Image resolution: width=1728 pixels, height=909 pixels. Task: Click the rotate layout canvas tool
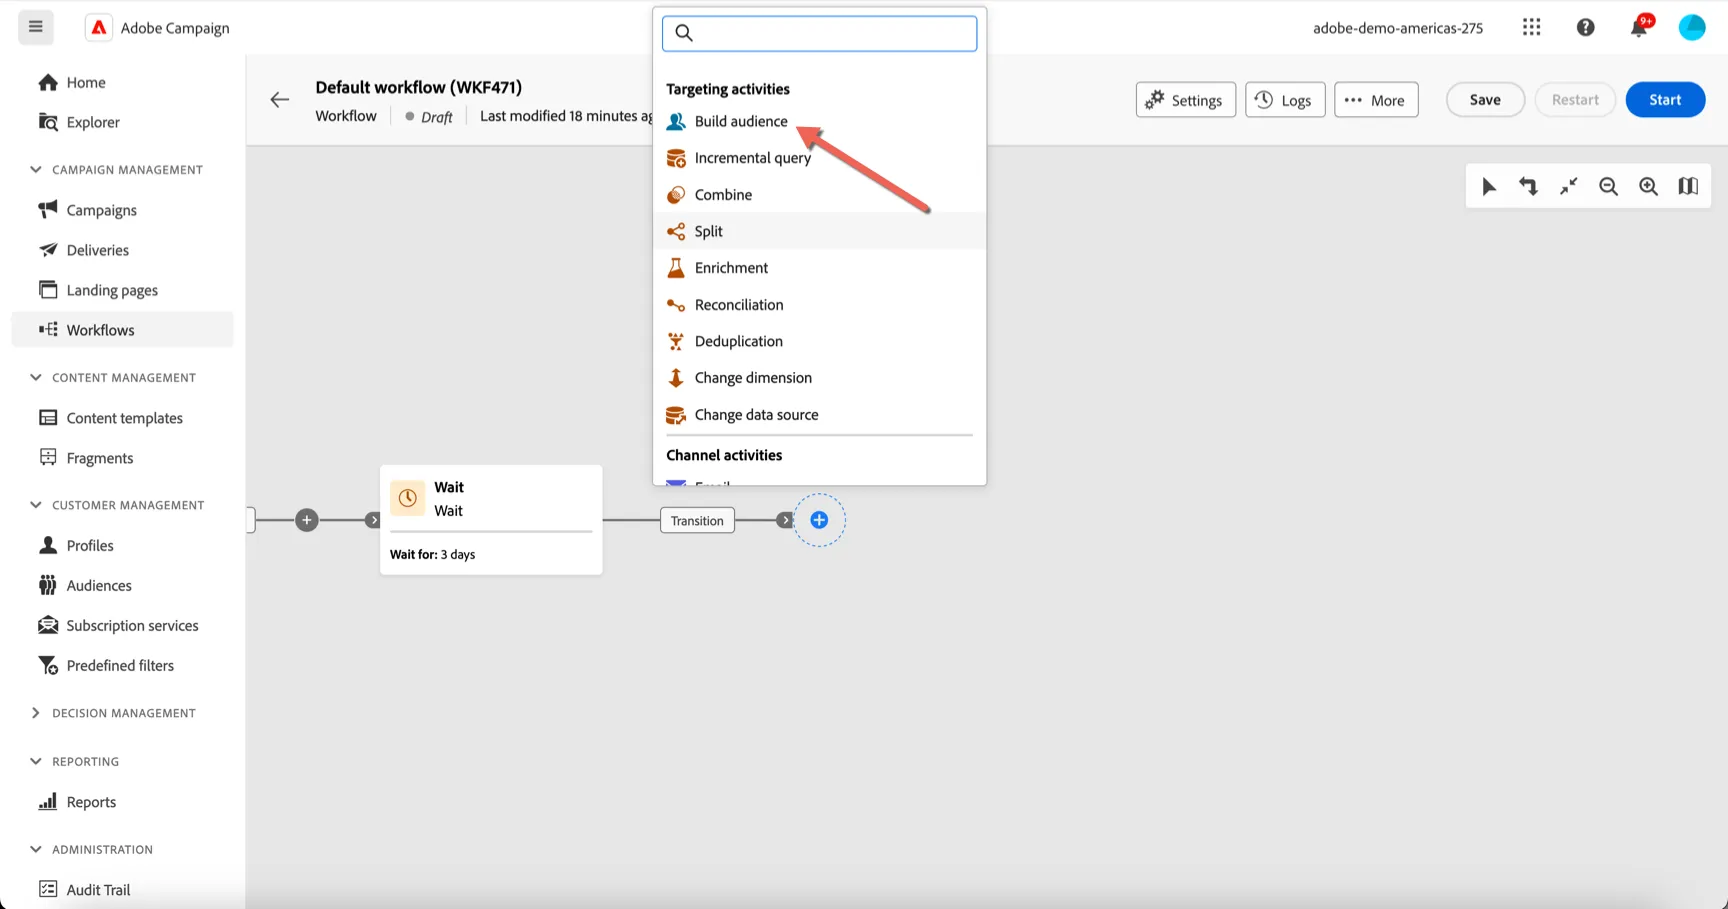tap(1528, 186)
